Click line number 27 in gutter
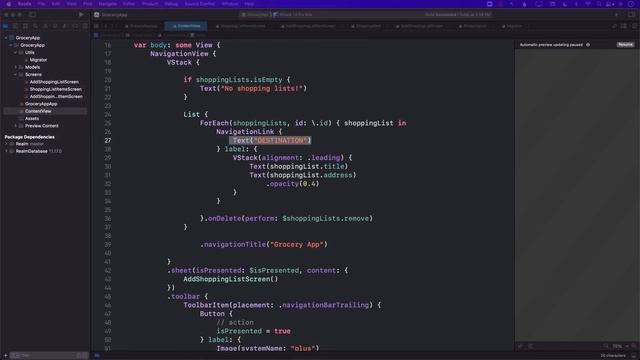 pos(108,140)
